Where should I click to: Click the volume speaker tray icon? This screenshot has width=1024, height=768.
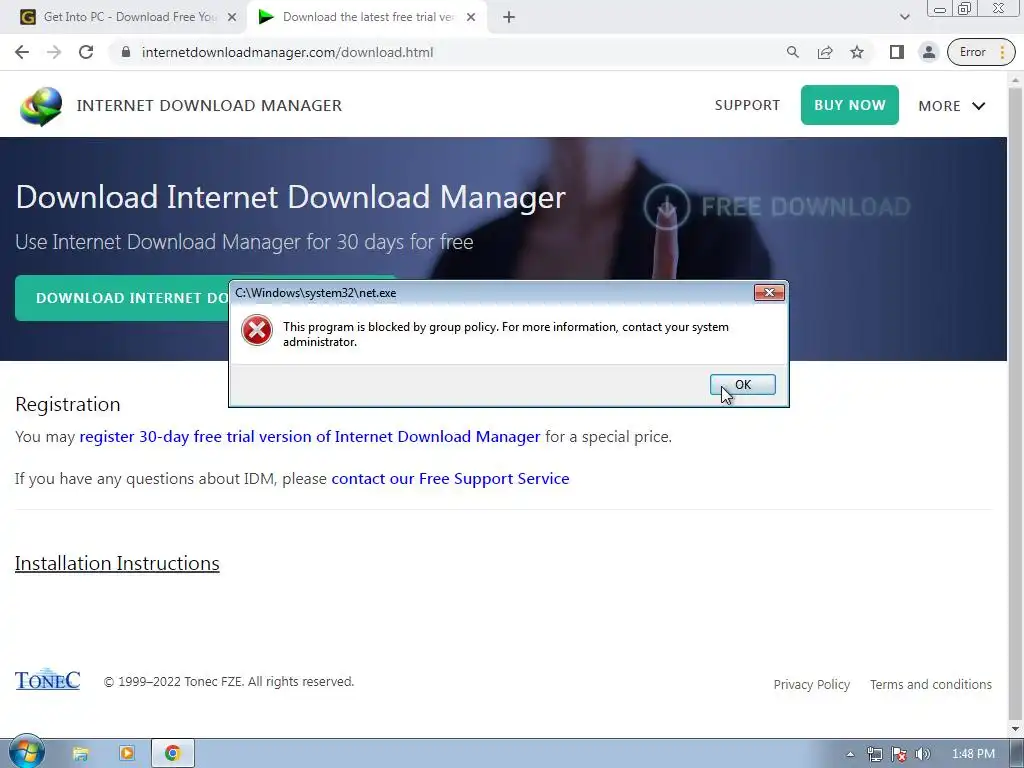[923, 754]
